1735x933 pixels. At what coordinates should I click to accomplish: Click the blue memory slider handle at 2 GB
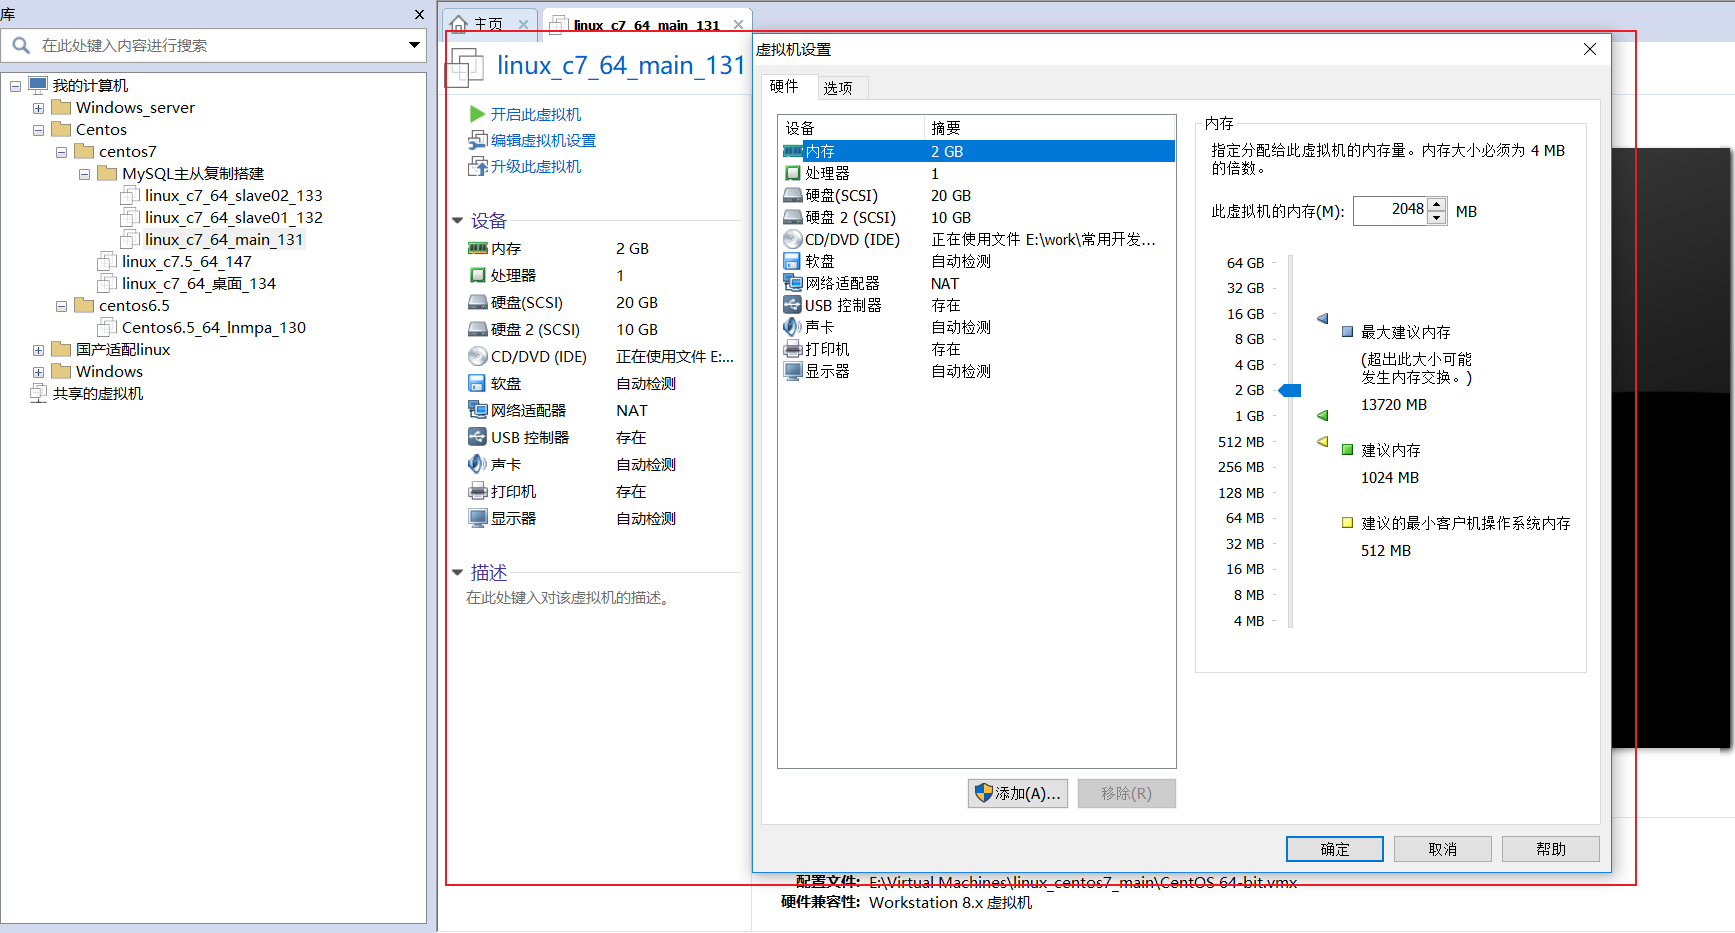pos(1290,390)
